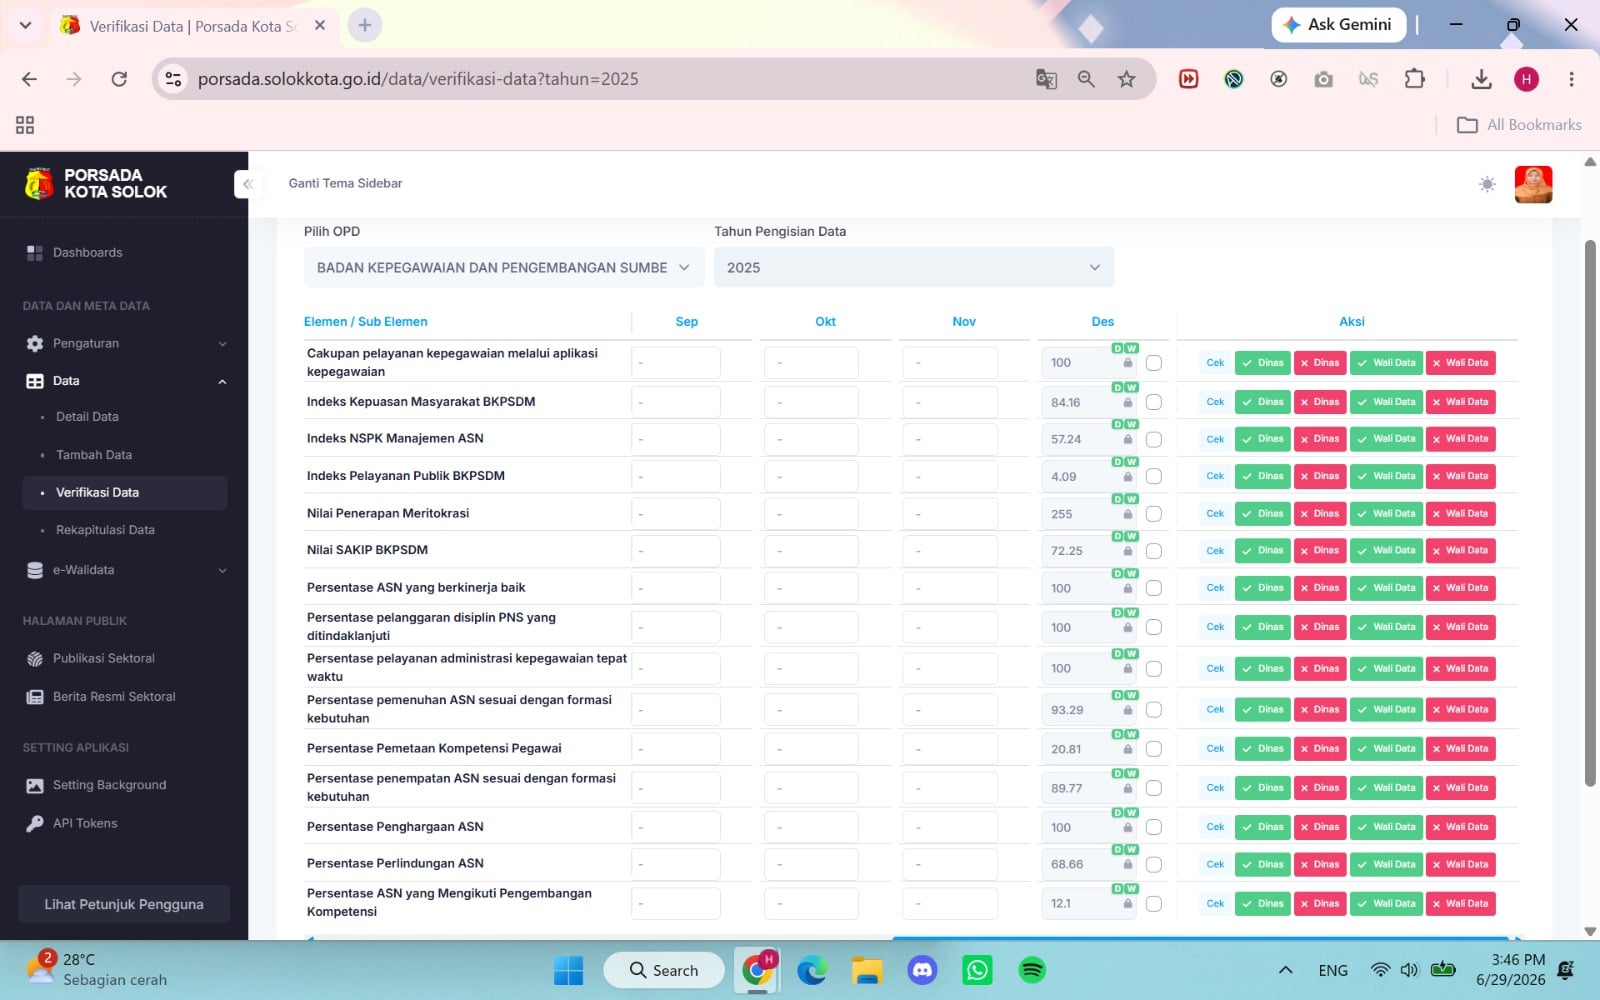Open Setting Background image icon

coord(35,786)
